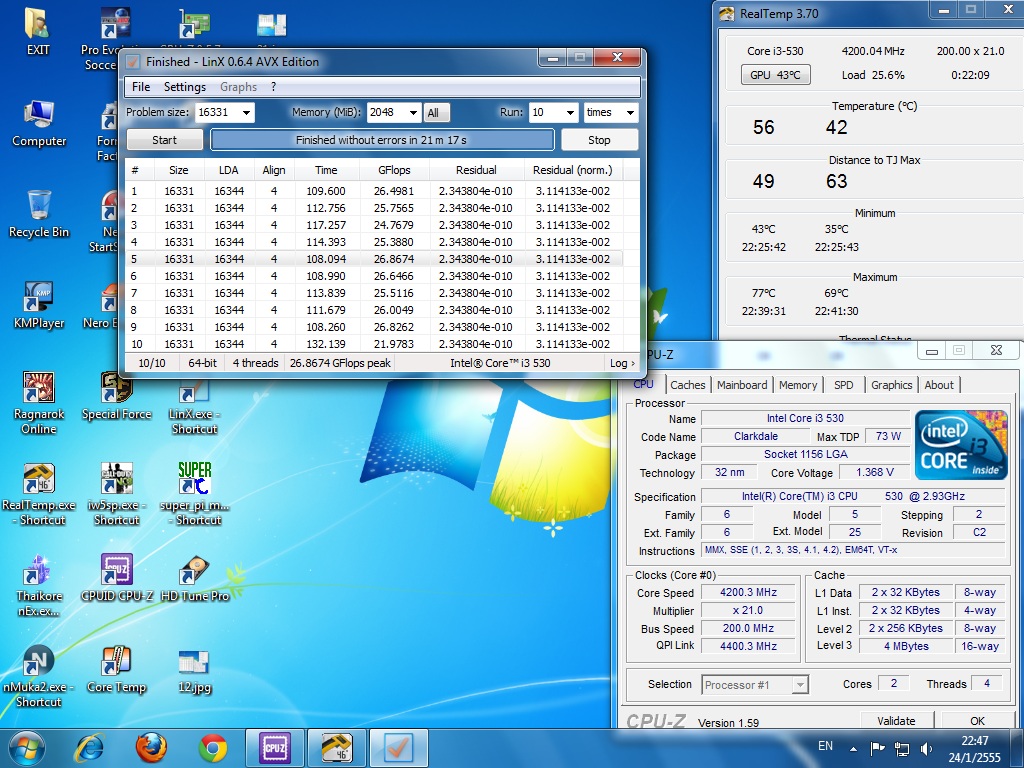Click the Stop button in LinX
Viewport: 1024px width, 768px height.
599,140
